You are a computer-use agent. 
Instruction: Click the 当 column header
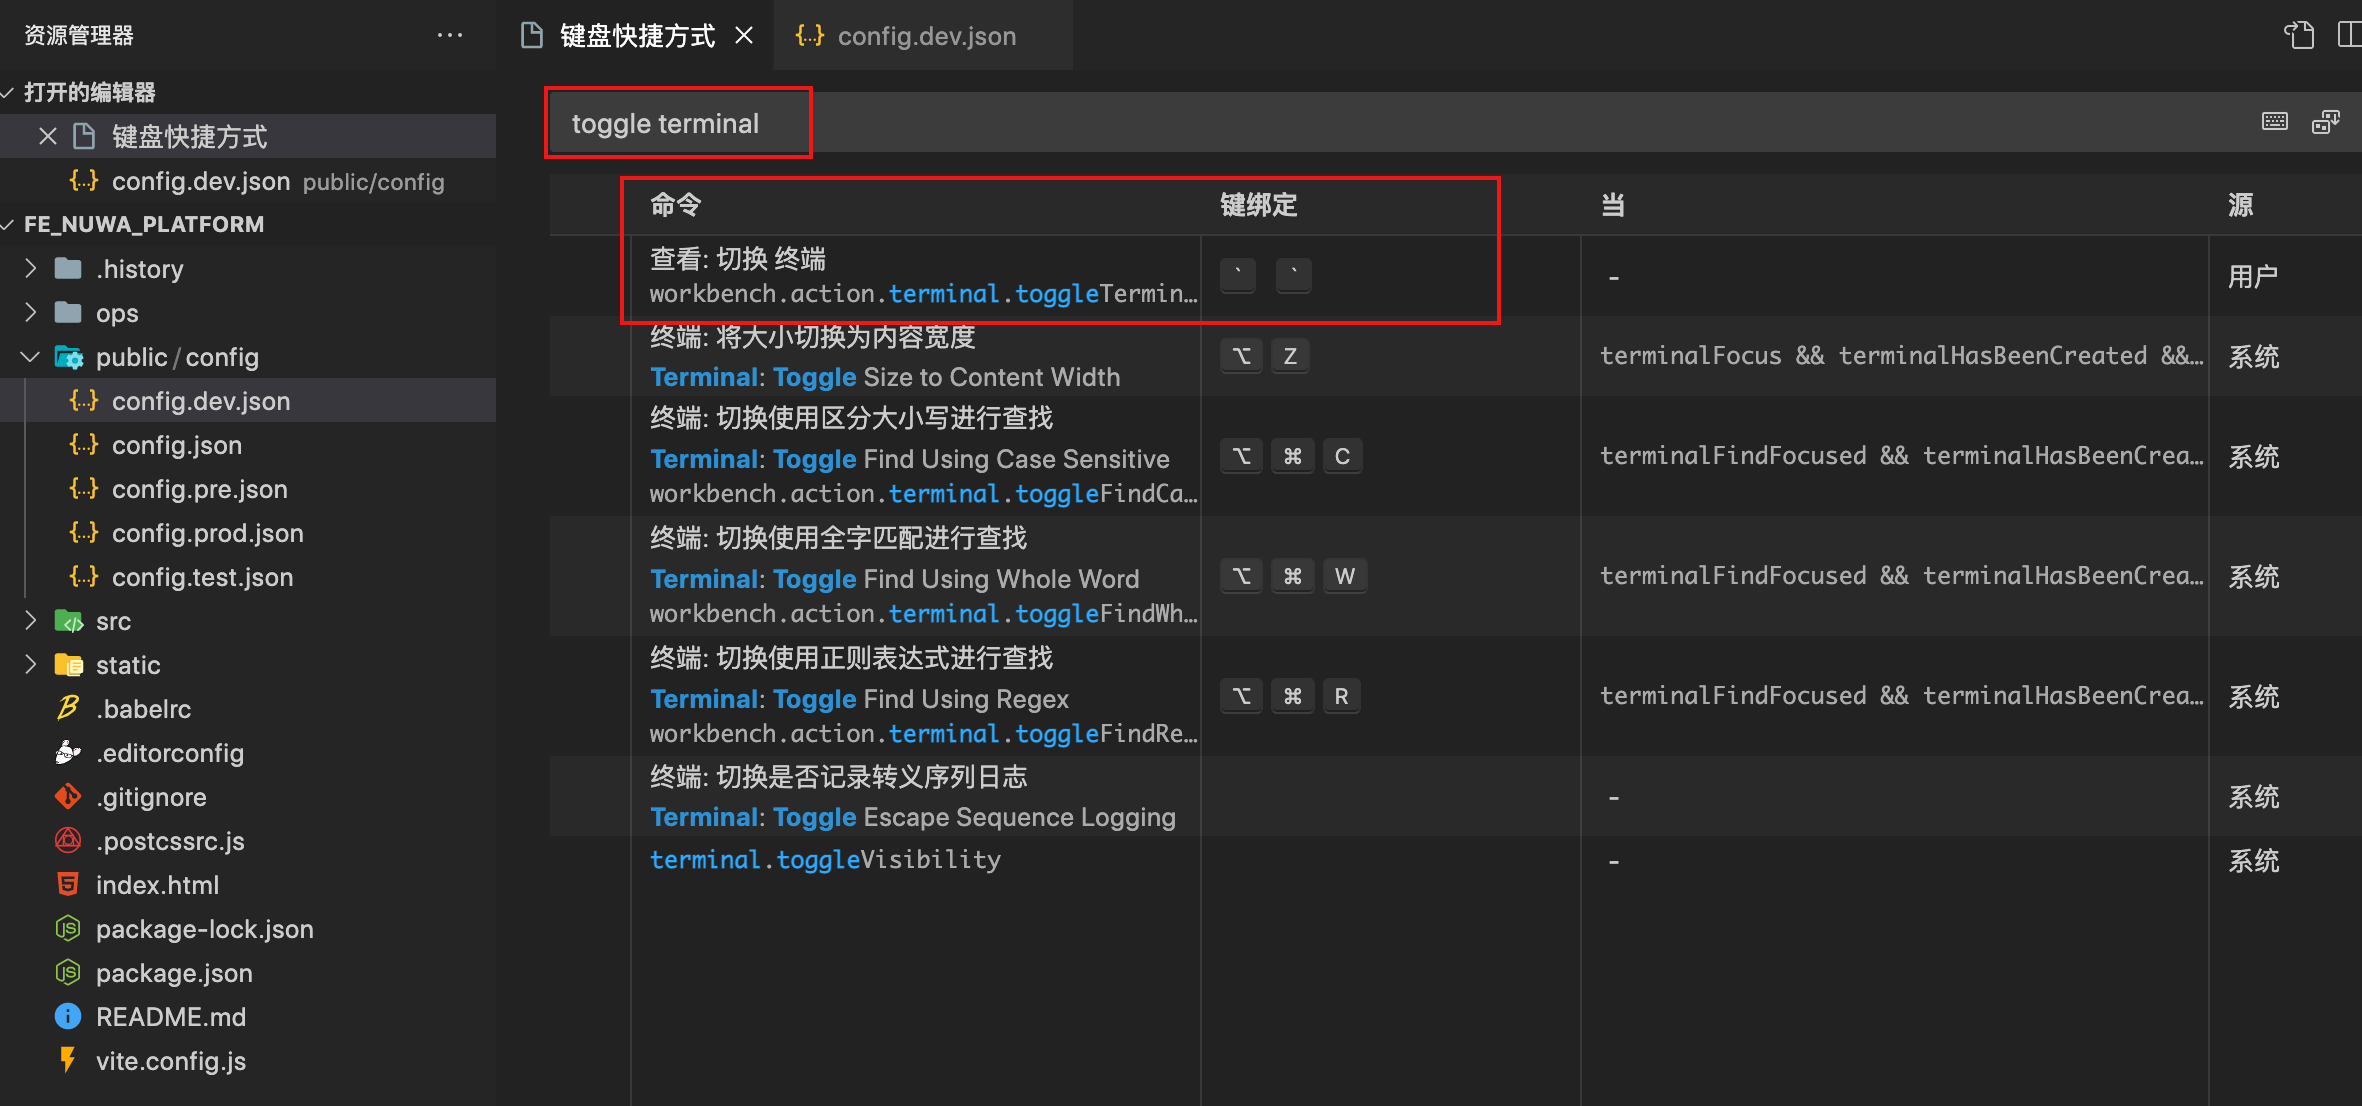(x=1612, y=205)
